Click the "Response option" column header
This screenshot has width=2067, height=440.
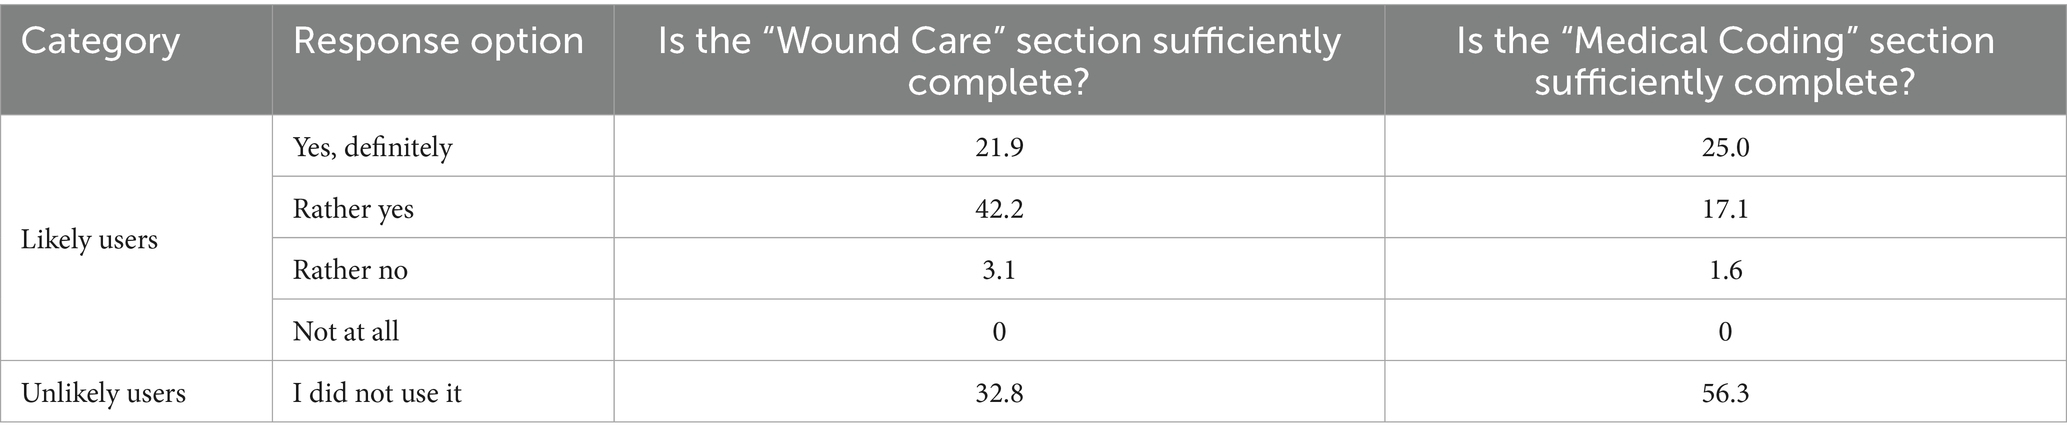(438, 42)
